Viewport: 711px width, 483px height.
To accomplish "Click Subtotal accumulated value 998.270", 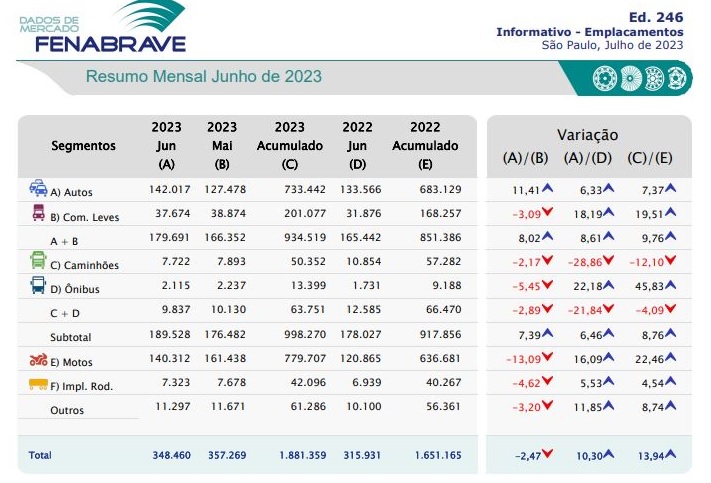I will click(305, 334).
